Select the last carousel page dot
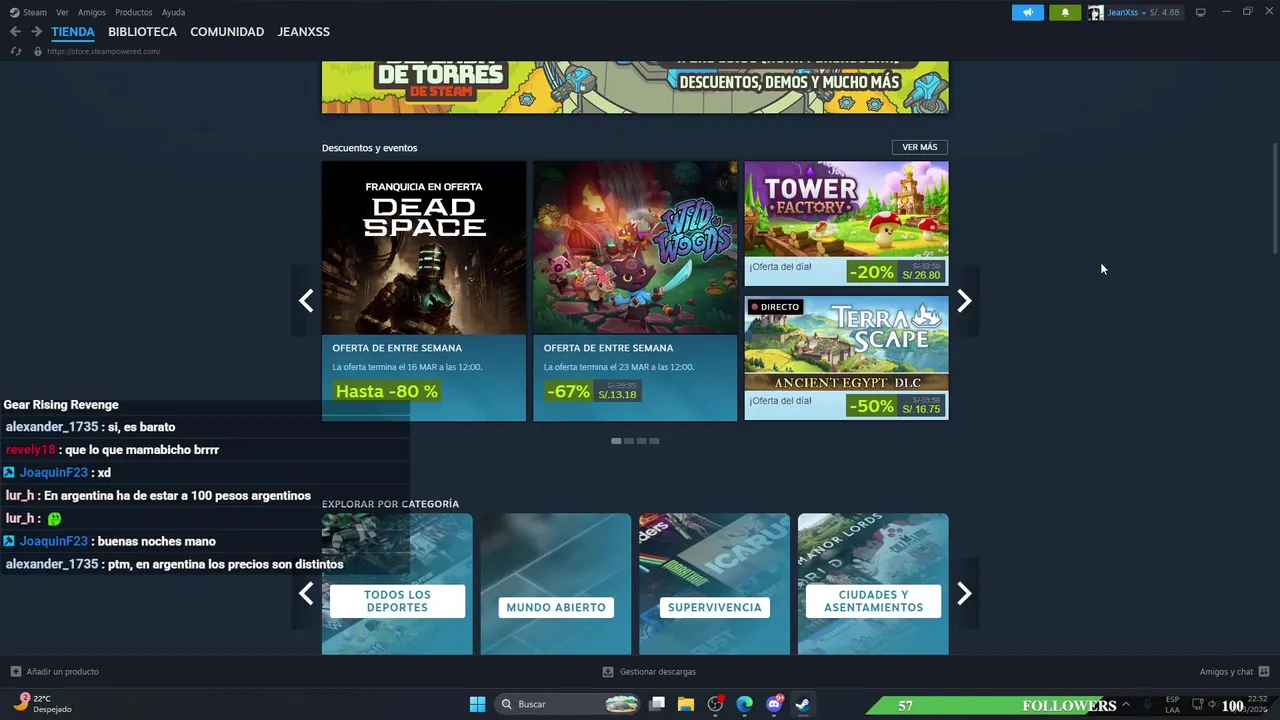This screenshot has width=1280, height=720. (x=654, y=441)
